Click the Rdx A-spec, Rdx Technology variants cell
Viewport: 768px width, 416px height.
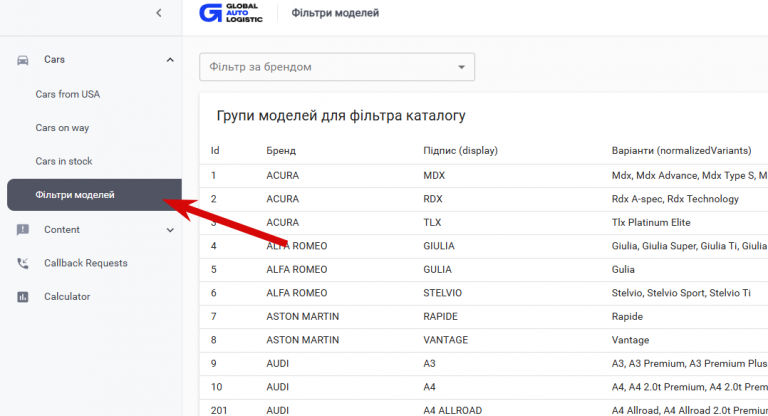click(675, 199)
